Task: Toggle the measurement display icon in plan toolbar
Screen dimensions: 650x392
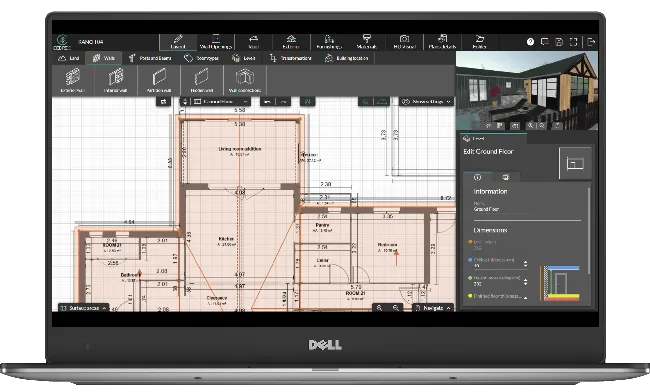Action: 308,102
